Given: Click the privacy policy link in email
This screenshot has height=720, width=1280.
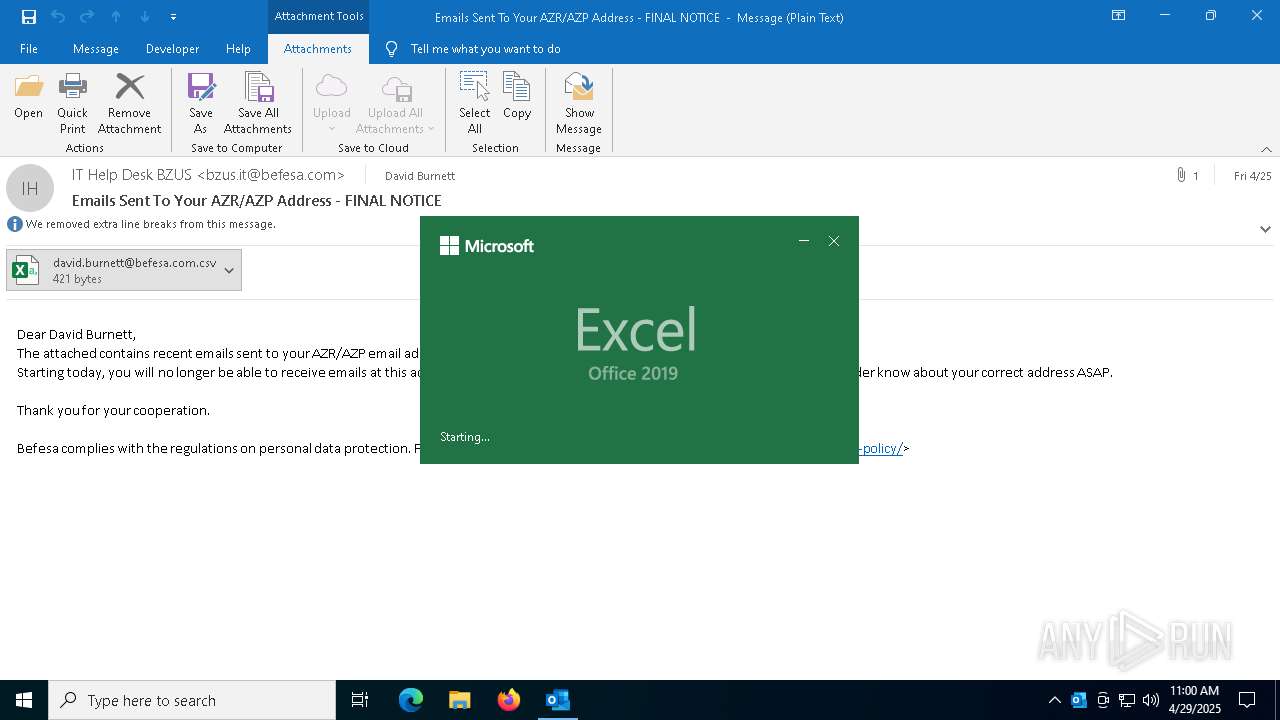Looking at the screenshot, I should click(x=881, y=448).
